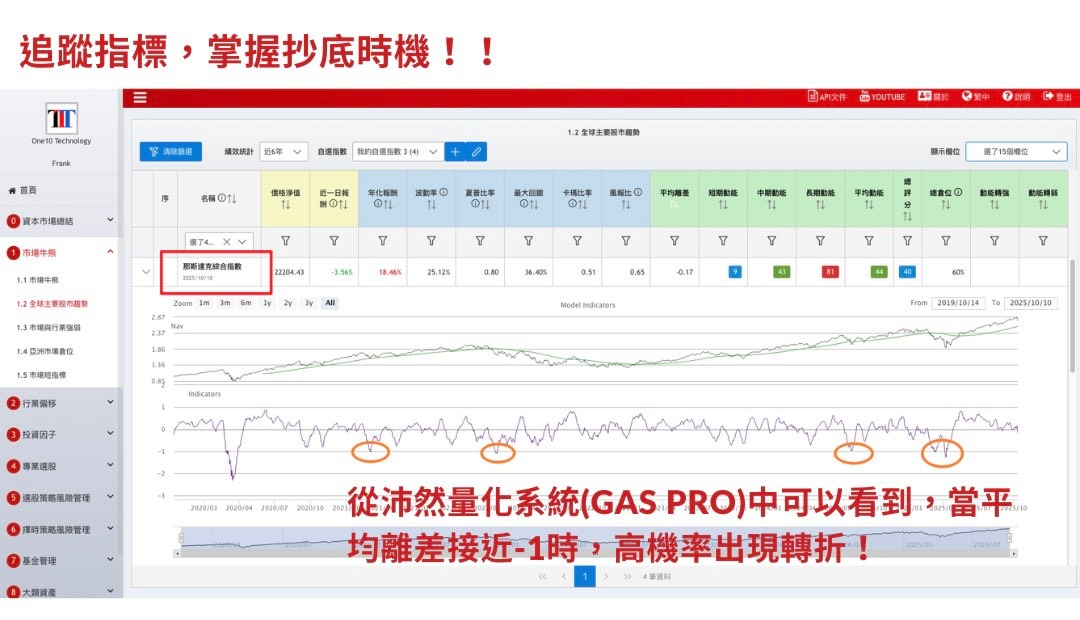Open the filter for the 波動率 column
1080x620 pixels.
[x=431, y=241]
